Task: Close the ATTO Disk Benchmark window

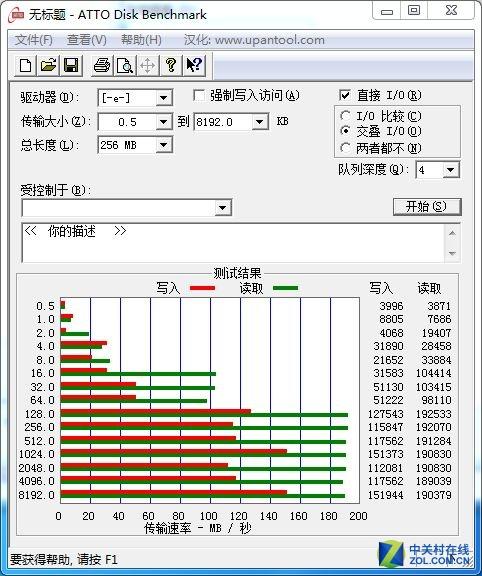Action: (x=451, y=11)
